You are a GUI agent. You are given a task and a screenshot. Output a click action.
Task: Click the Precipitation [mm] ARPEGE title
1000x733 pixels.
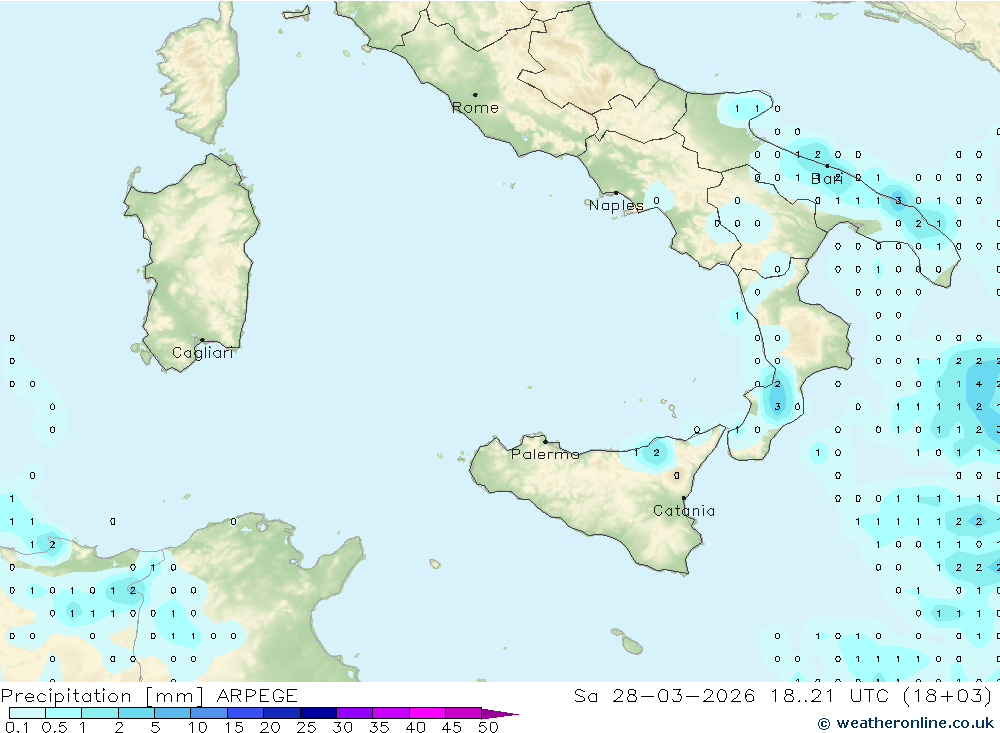point(149,696)
